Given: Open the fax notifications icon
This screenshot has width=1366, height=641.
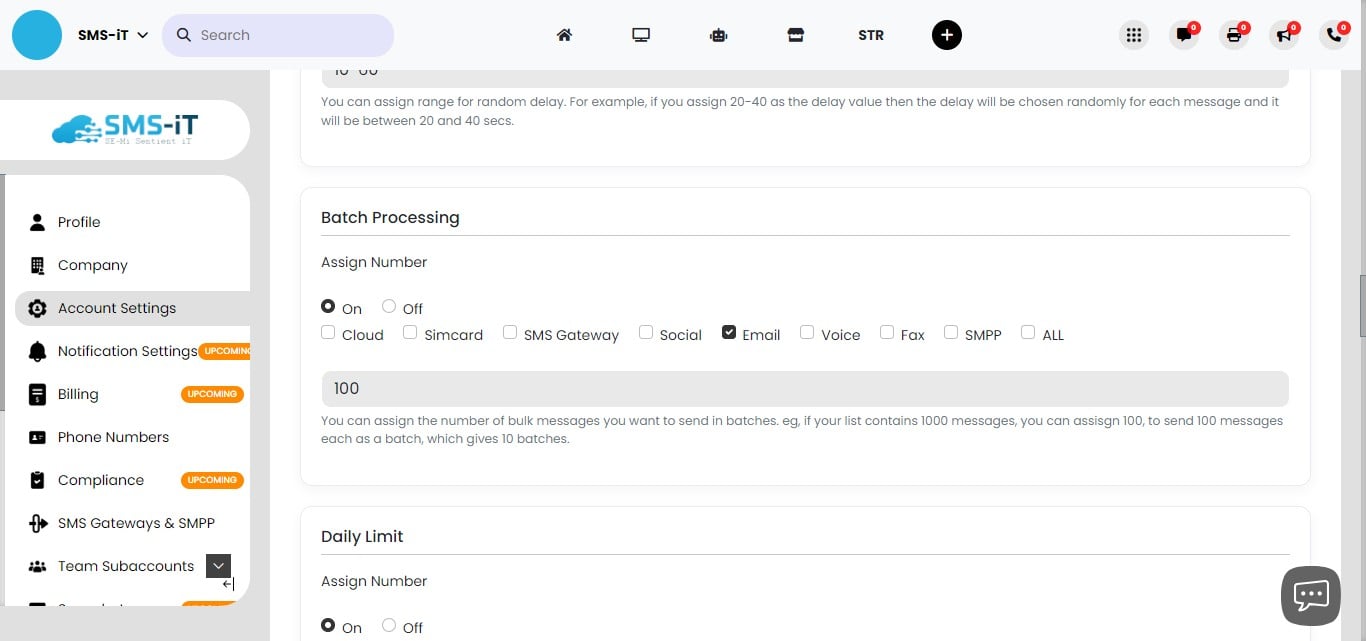Looking at the screenshot, I should pos(1234,34).
